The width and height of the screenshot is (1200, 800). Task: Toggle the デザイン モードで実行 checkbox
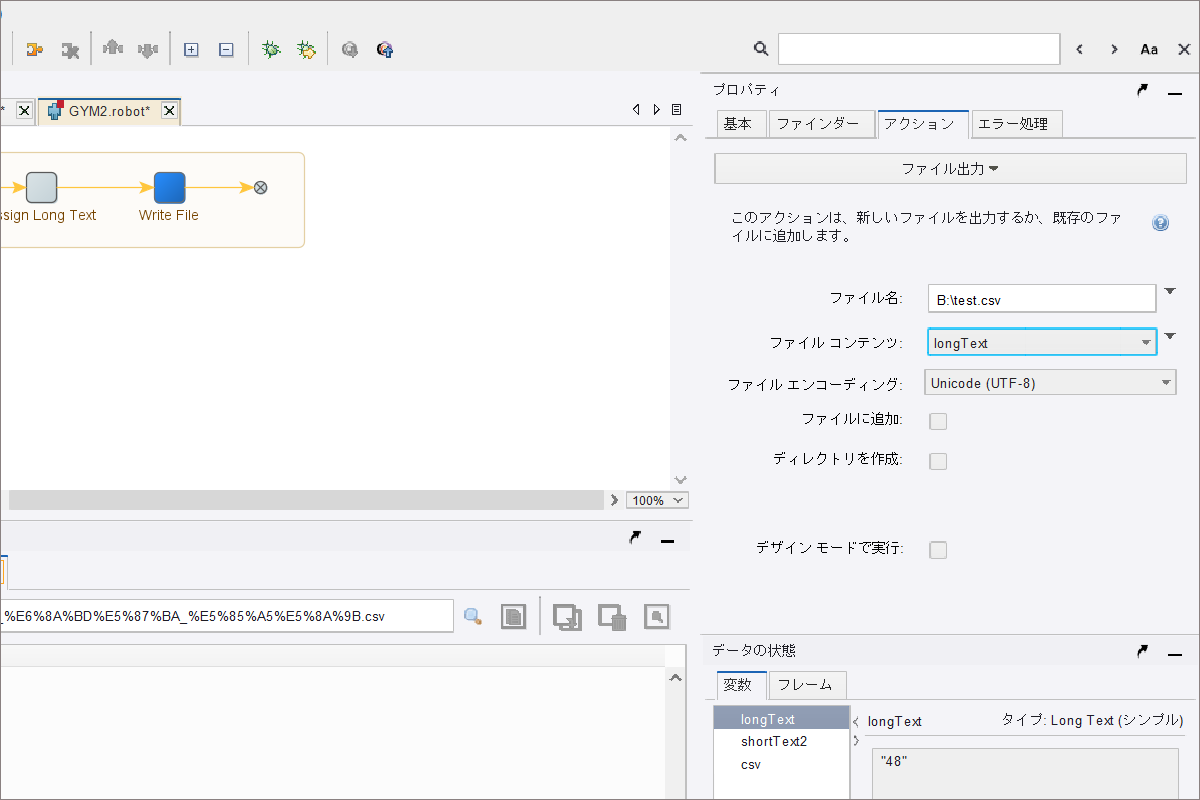coord(938,550)
